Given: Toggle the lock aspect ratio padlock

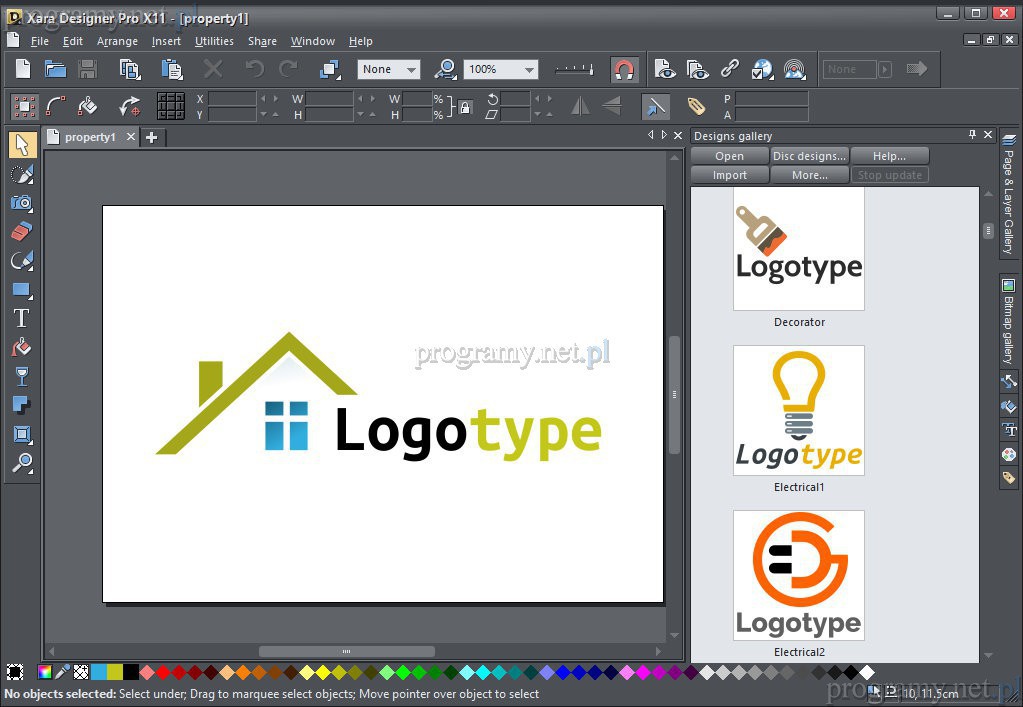Looking at the screenshot, I should click(465, 106).
